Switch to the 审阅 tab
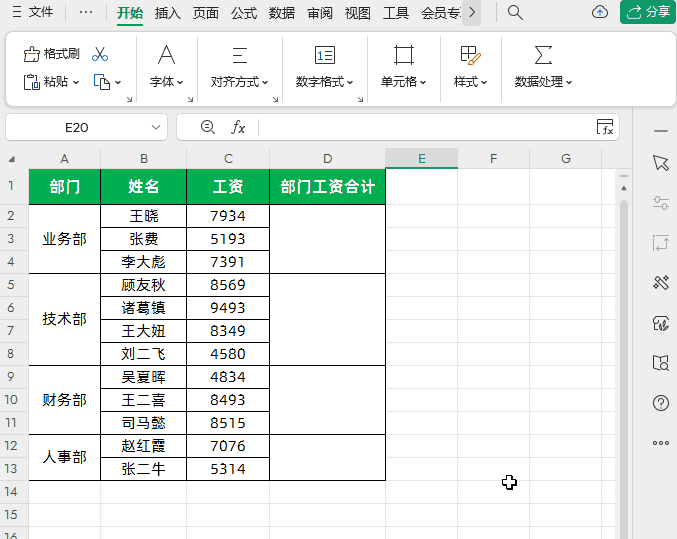The image size is (677, 539). (x=320, y=13)
